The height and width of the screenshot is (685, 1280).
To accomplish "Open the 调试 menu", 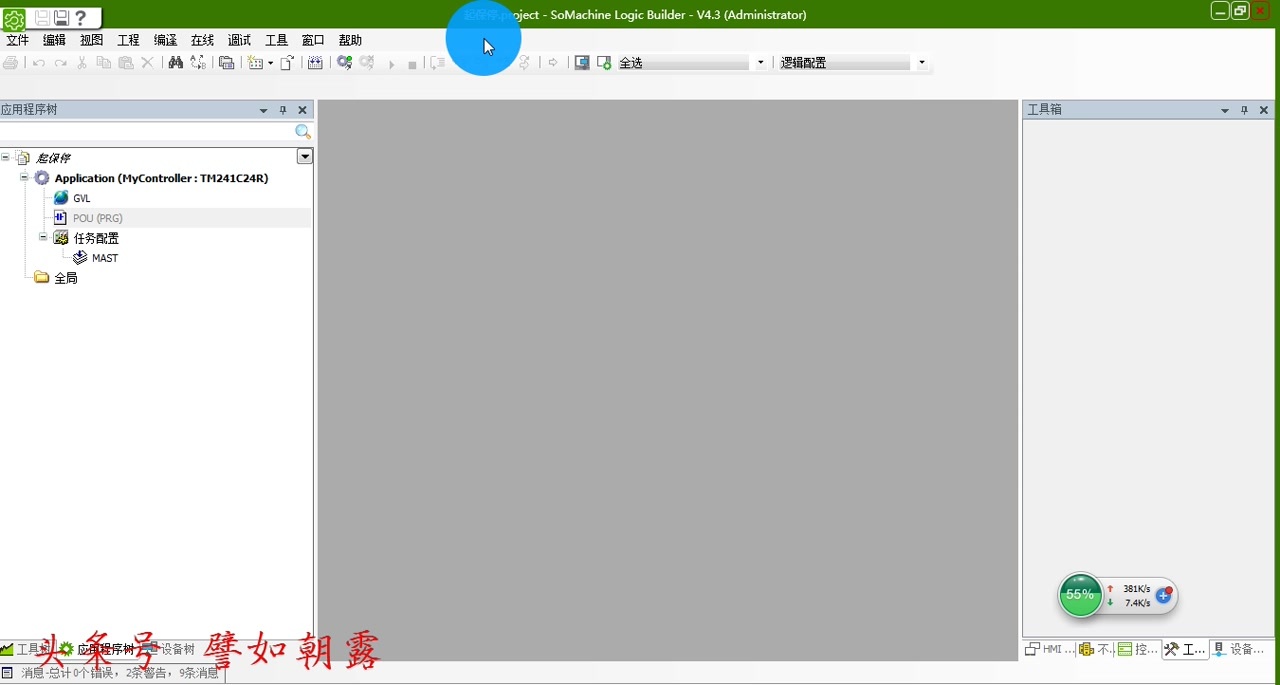I will pos(239,40).
